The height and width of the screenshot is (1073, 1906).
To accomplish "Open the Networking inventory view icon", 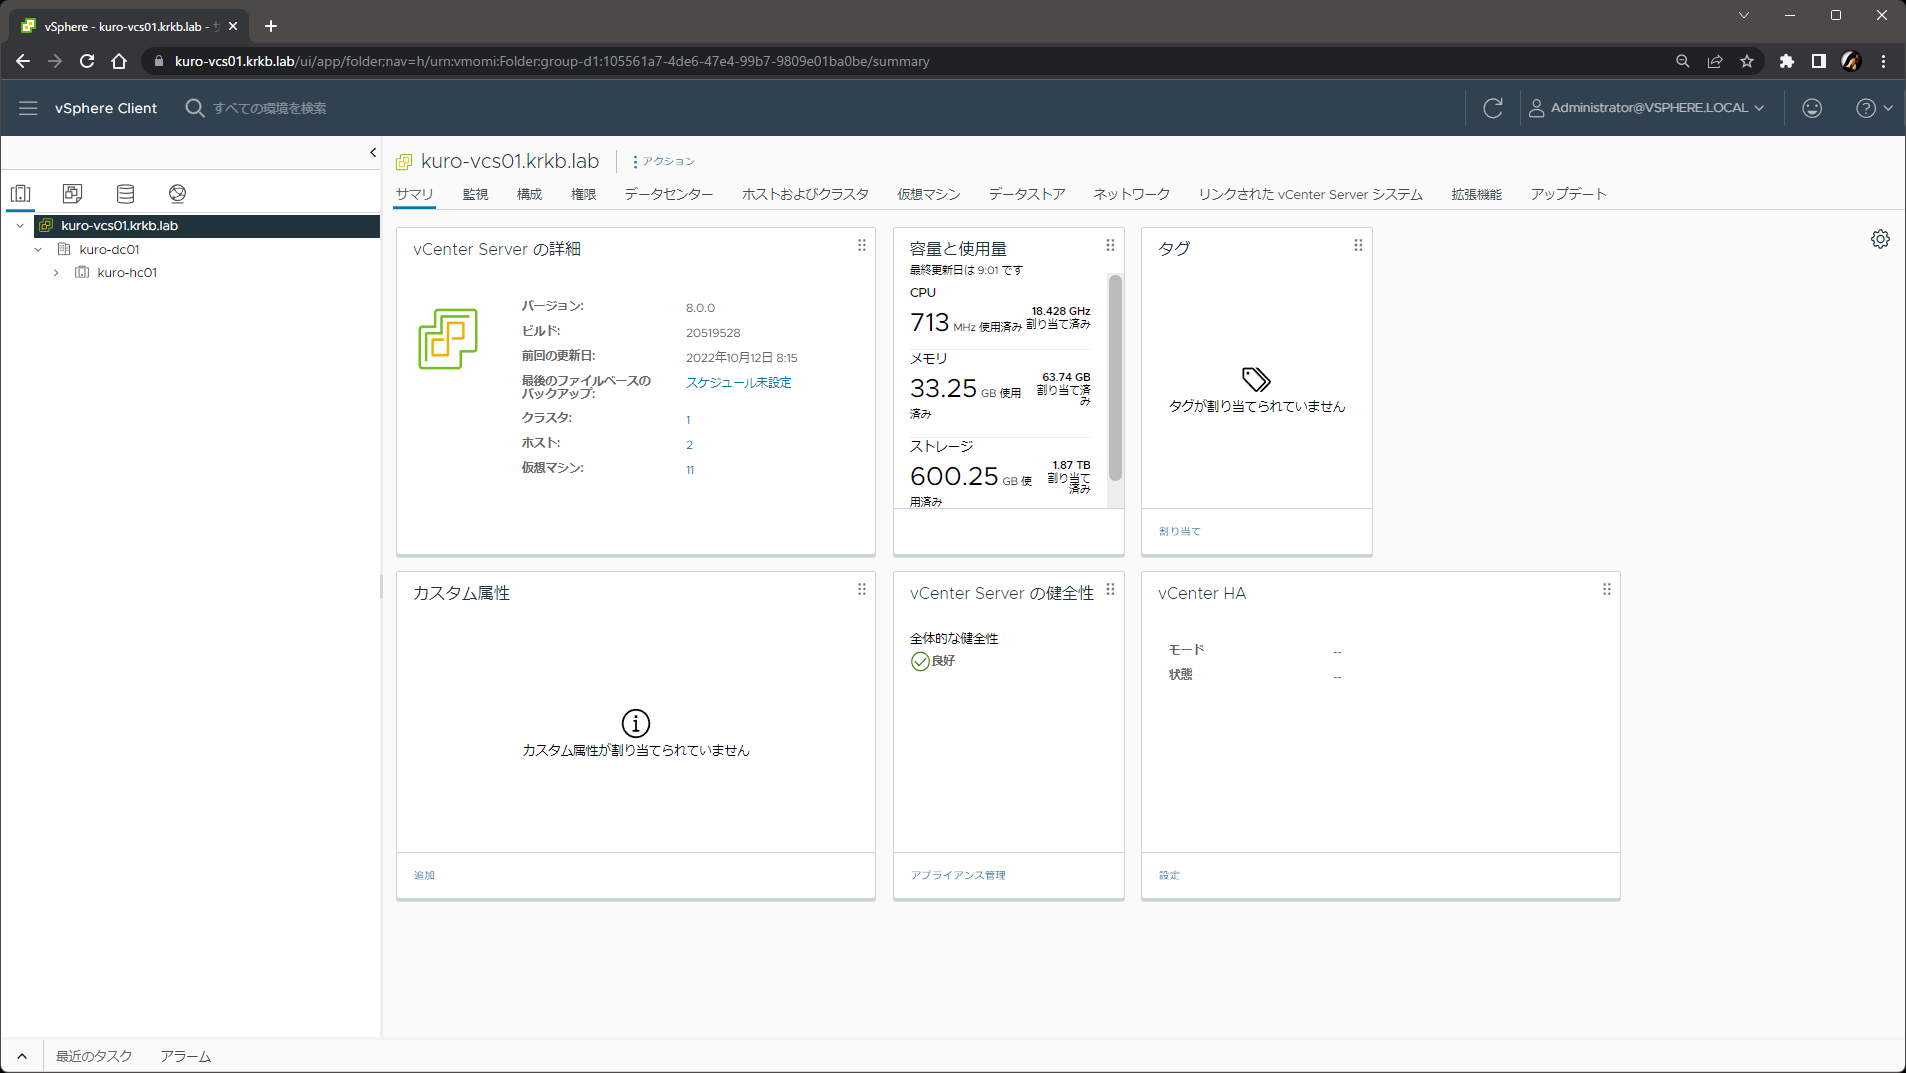I will pos(177,193).
